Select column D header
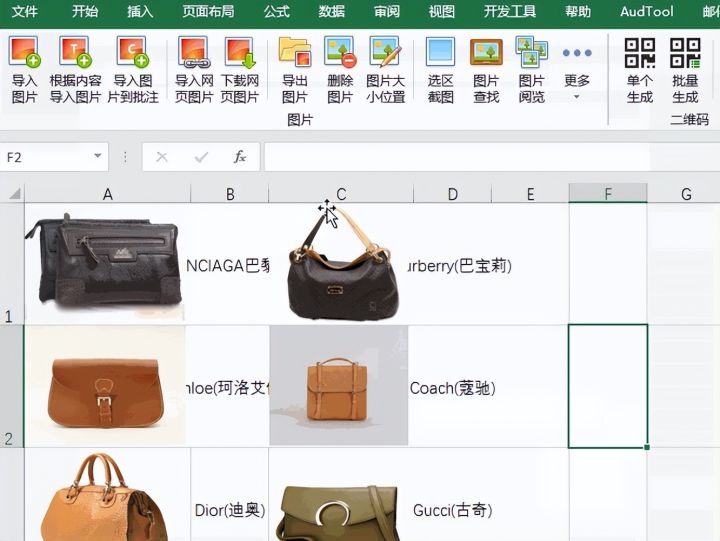720x541 pixels. (x=453, y=194)
